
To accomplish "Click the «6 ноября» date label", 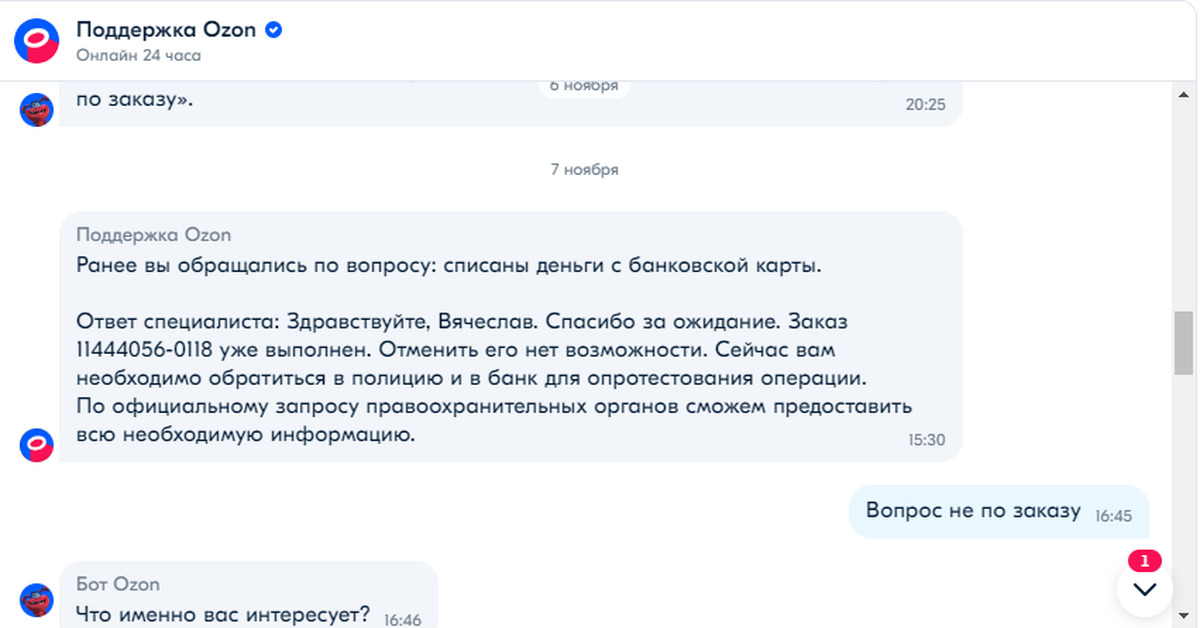I will point(584,87).
